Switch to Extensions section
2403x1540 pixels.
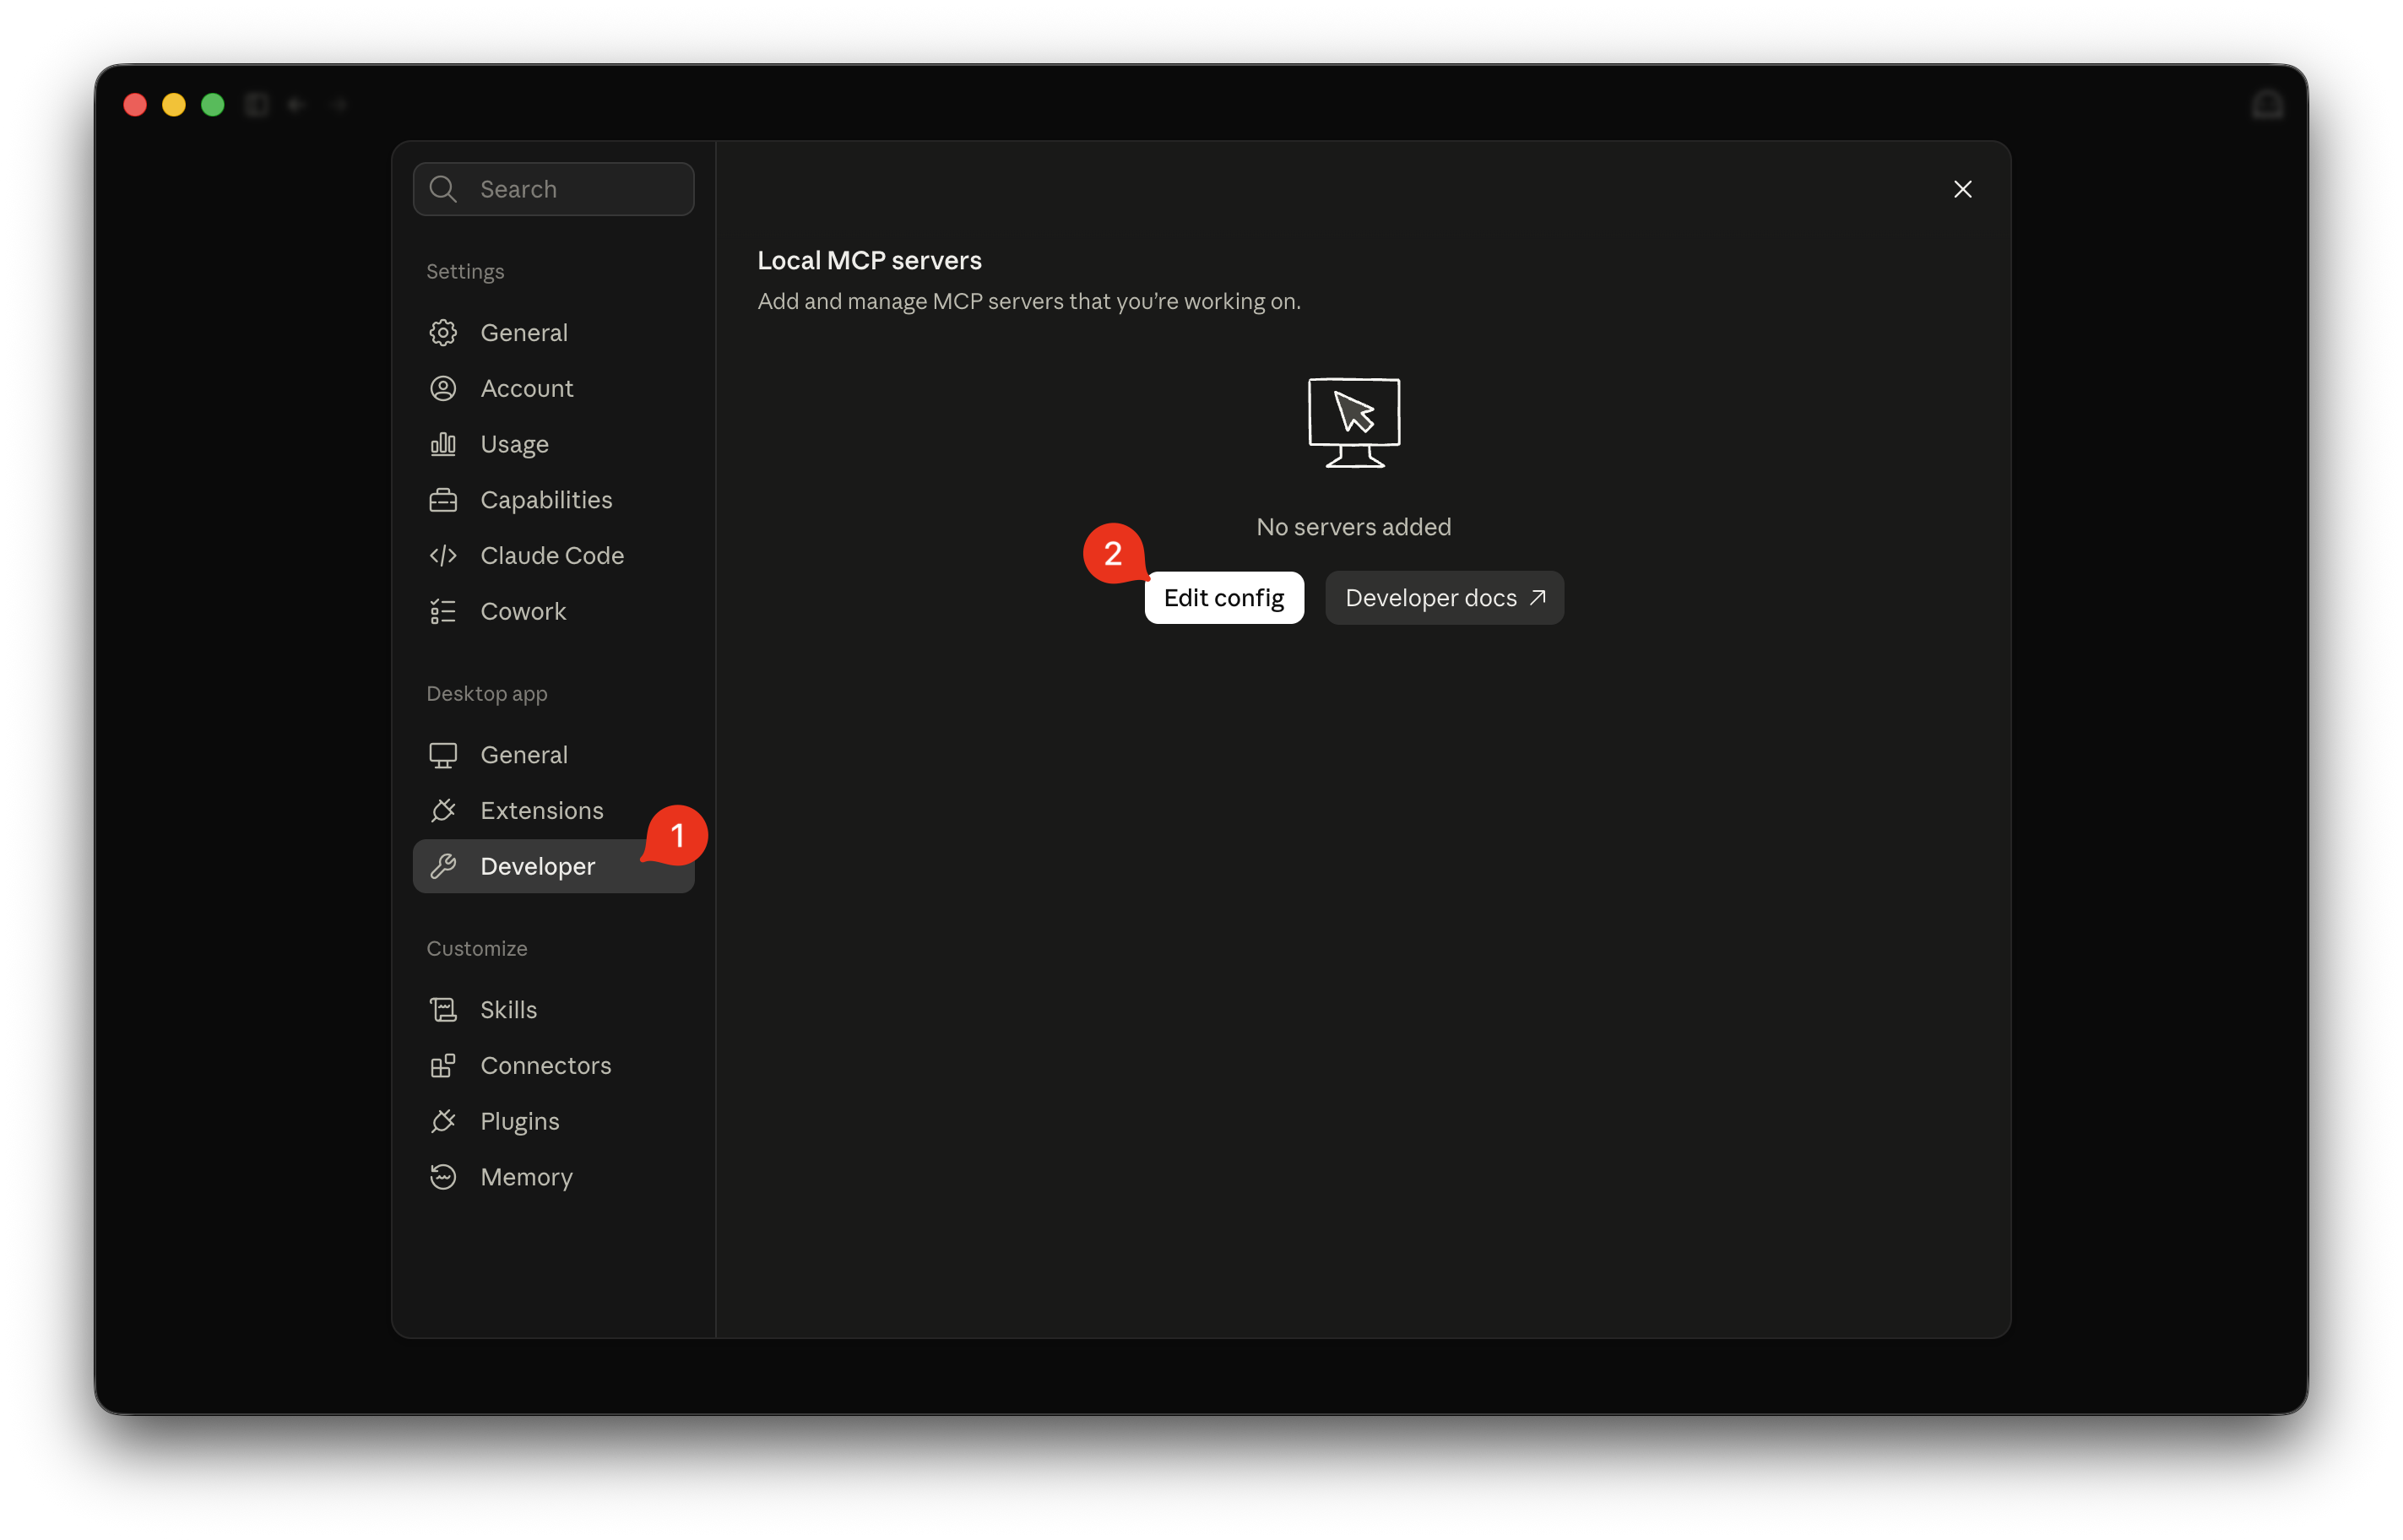pos(553,810)
